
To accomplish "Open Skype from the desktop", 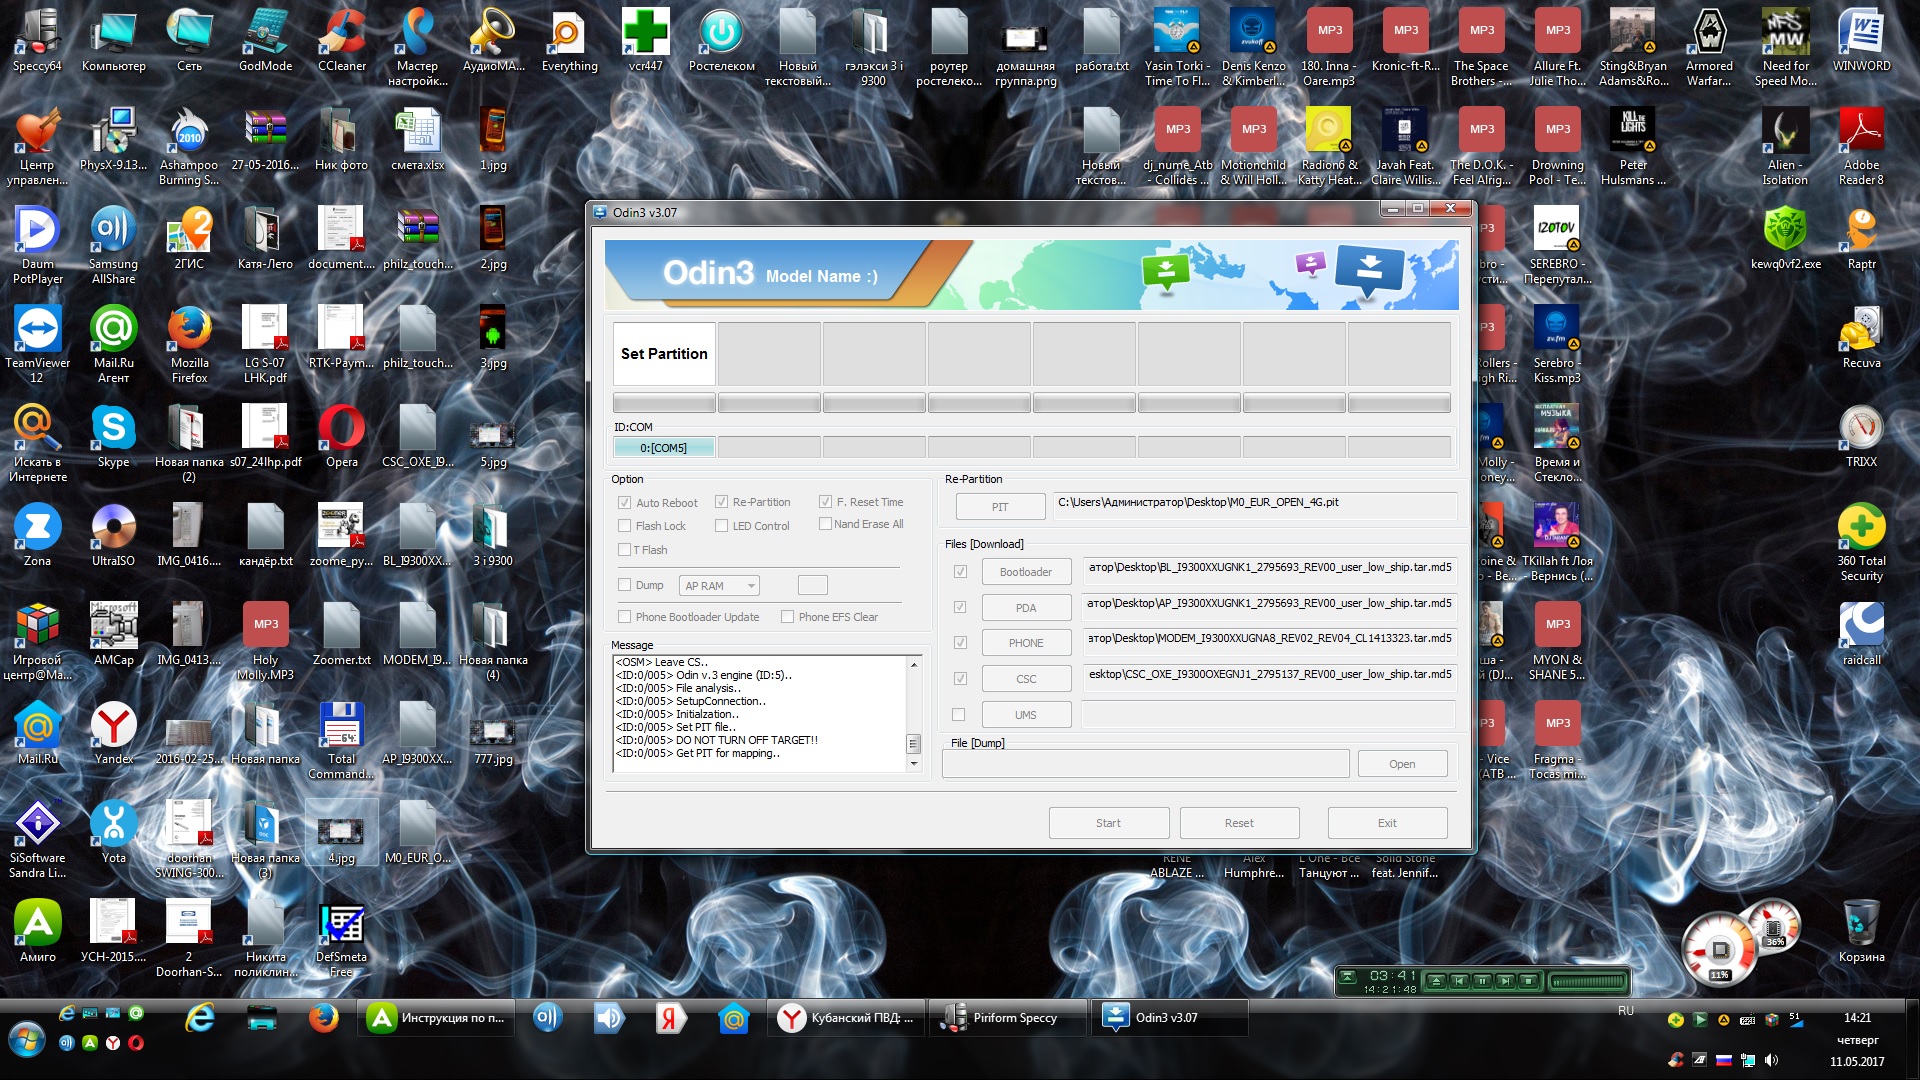I will point(113,429).
